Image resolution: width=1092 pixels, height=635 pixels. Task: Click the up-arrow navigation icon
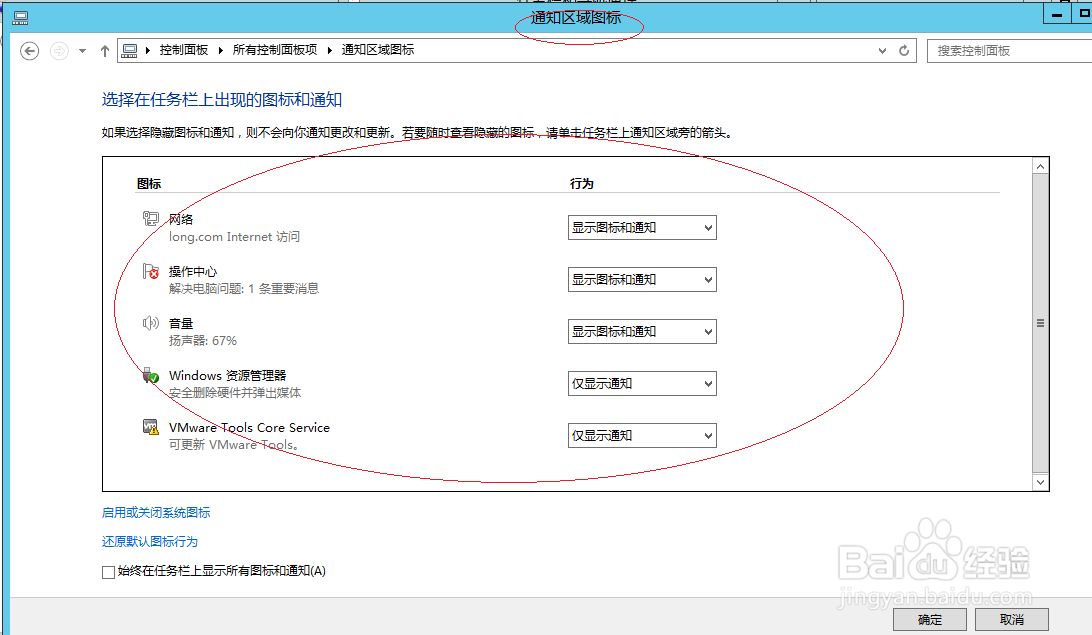point(104,49)
